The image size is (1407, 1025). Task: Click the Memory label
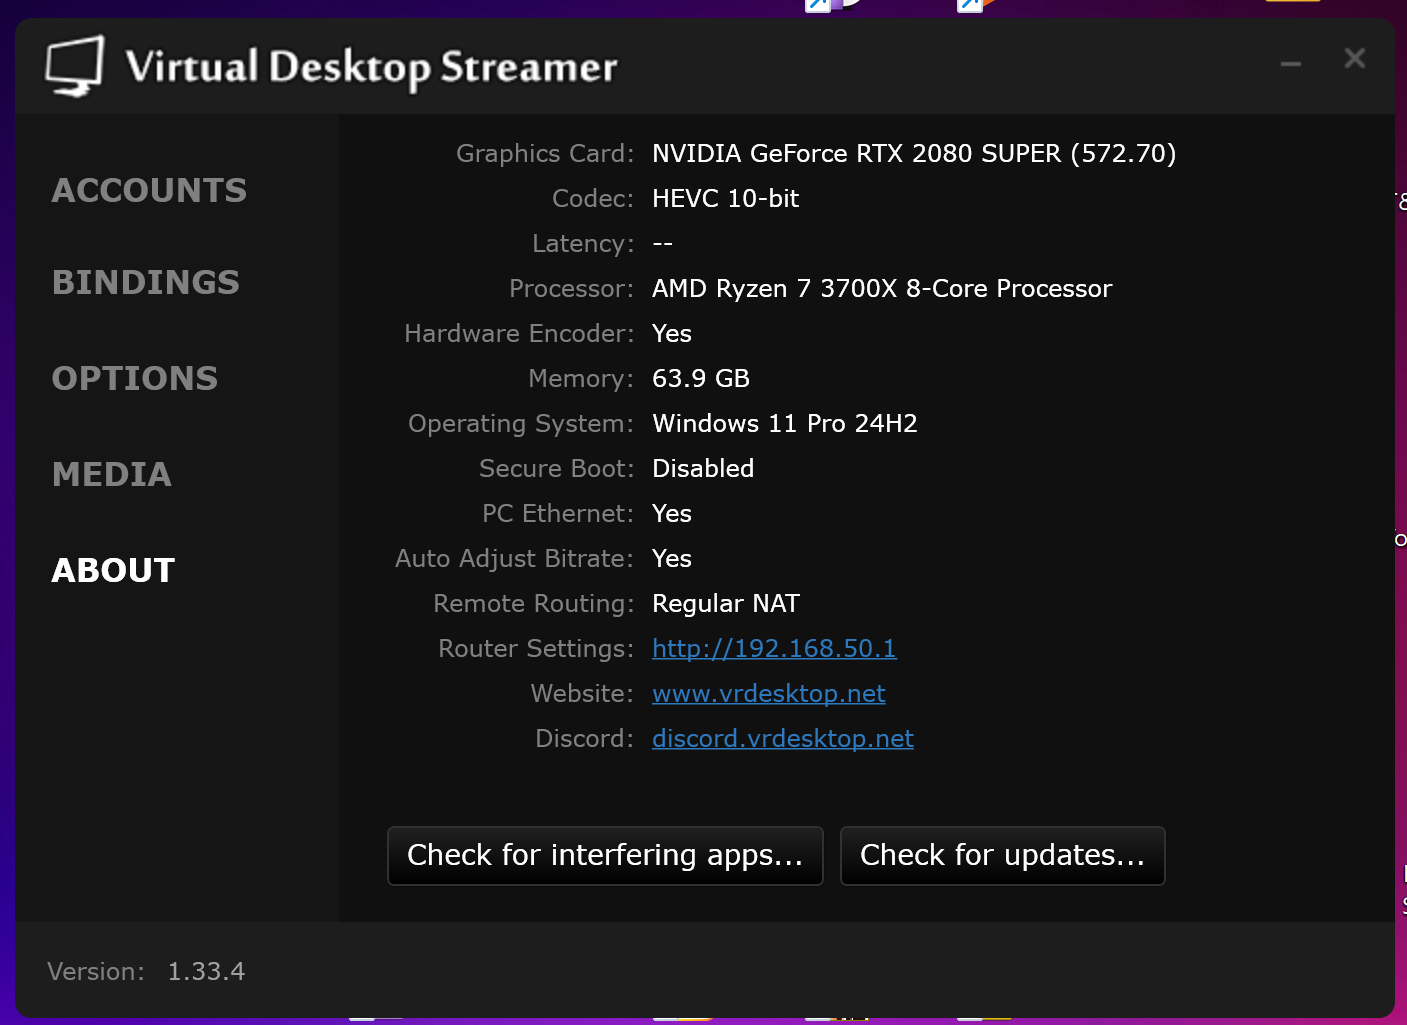tap(581, 378)
